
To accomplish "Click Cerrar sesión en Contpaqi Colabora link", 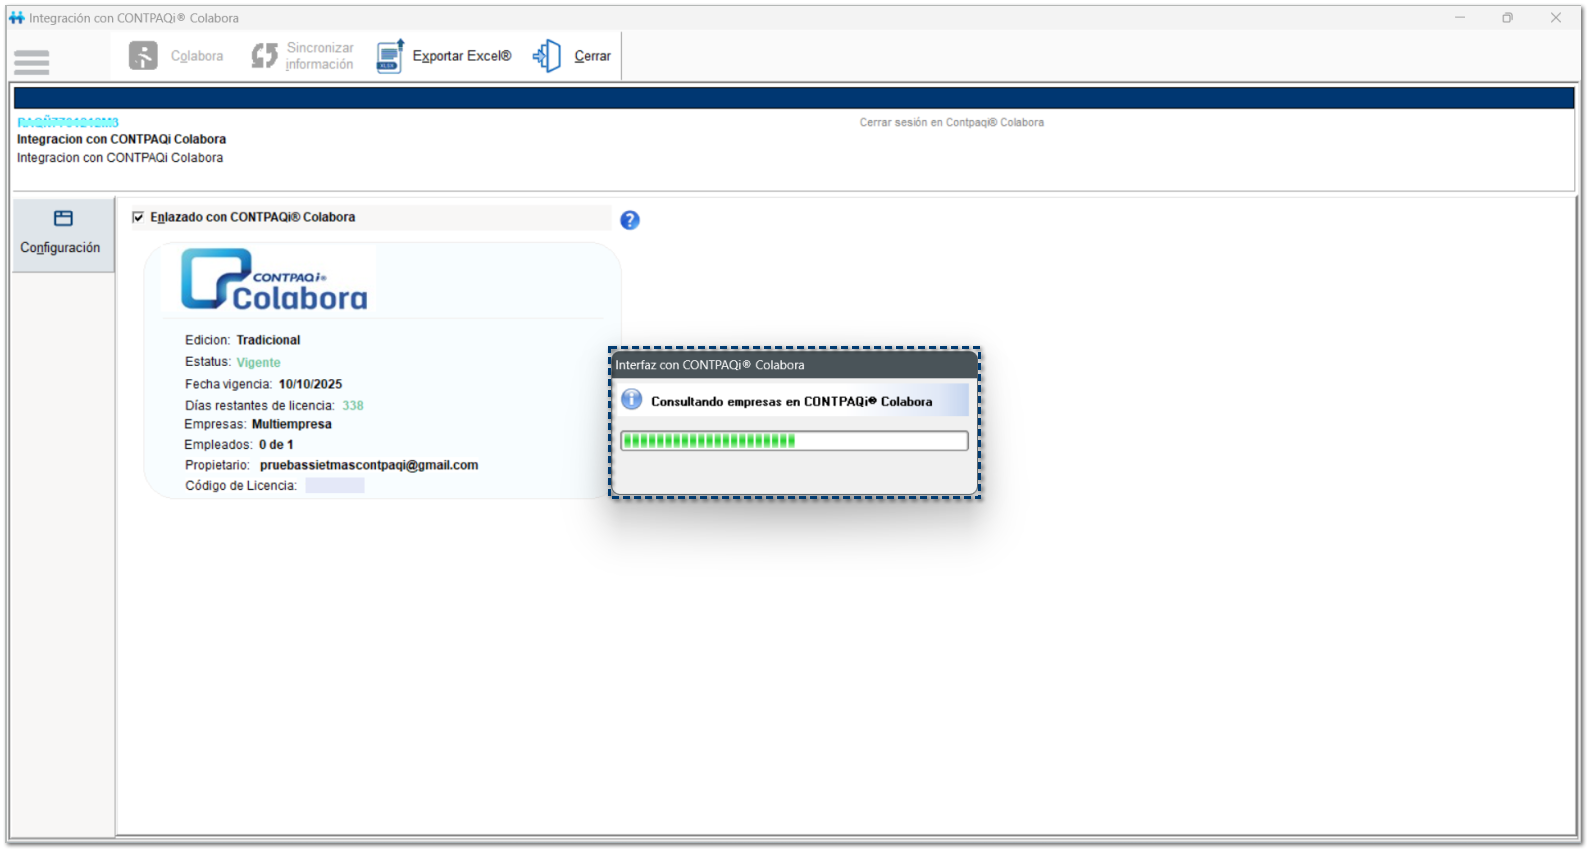I will [951, 122].
